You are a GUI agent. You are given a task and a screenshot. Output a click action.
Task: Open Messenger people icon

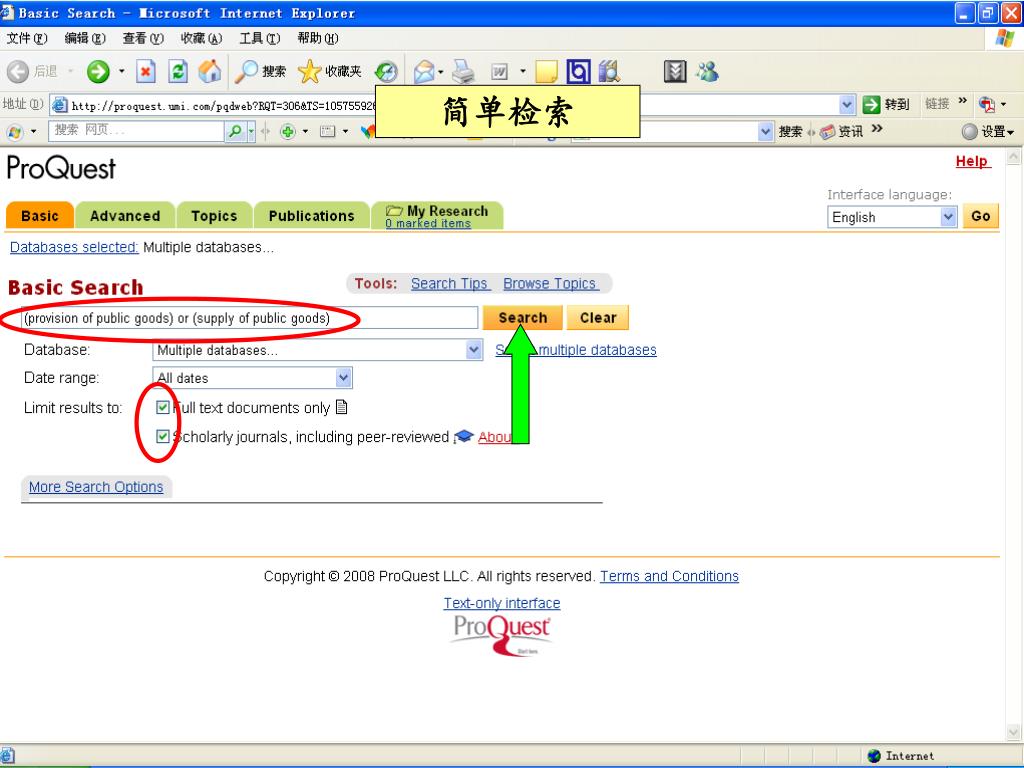(707, 71)
